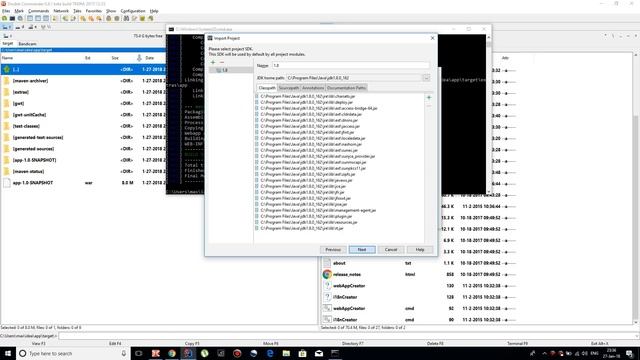This screenshot has height=360, width=640.
Task: Switch to the Annotations tab
Action: point(313,88)
